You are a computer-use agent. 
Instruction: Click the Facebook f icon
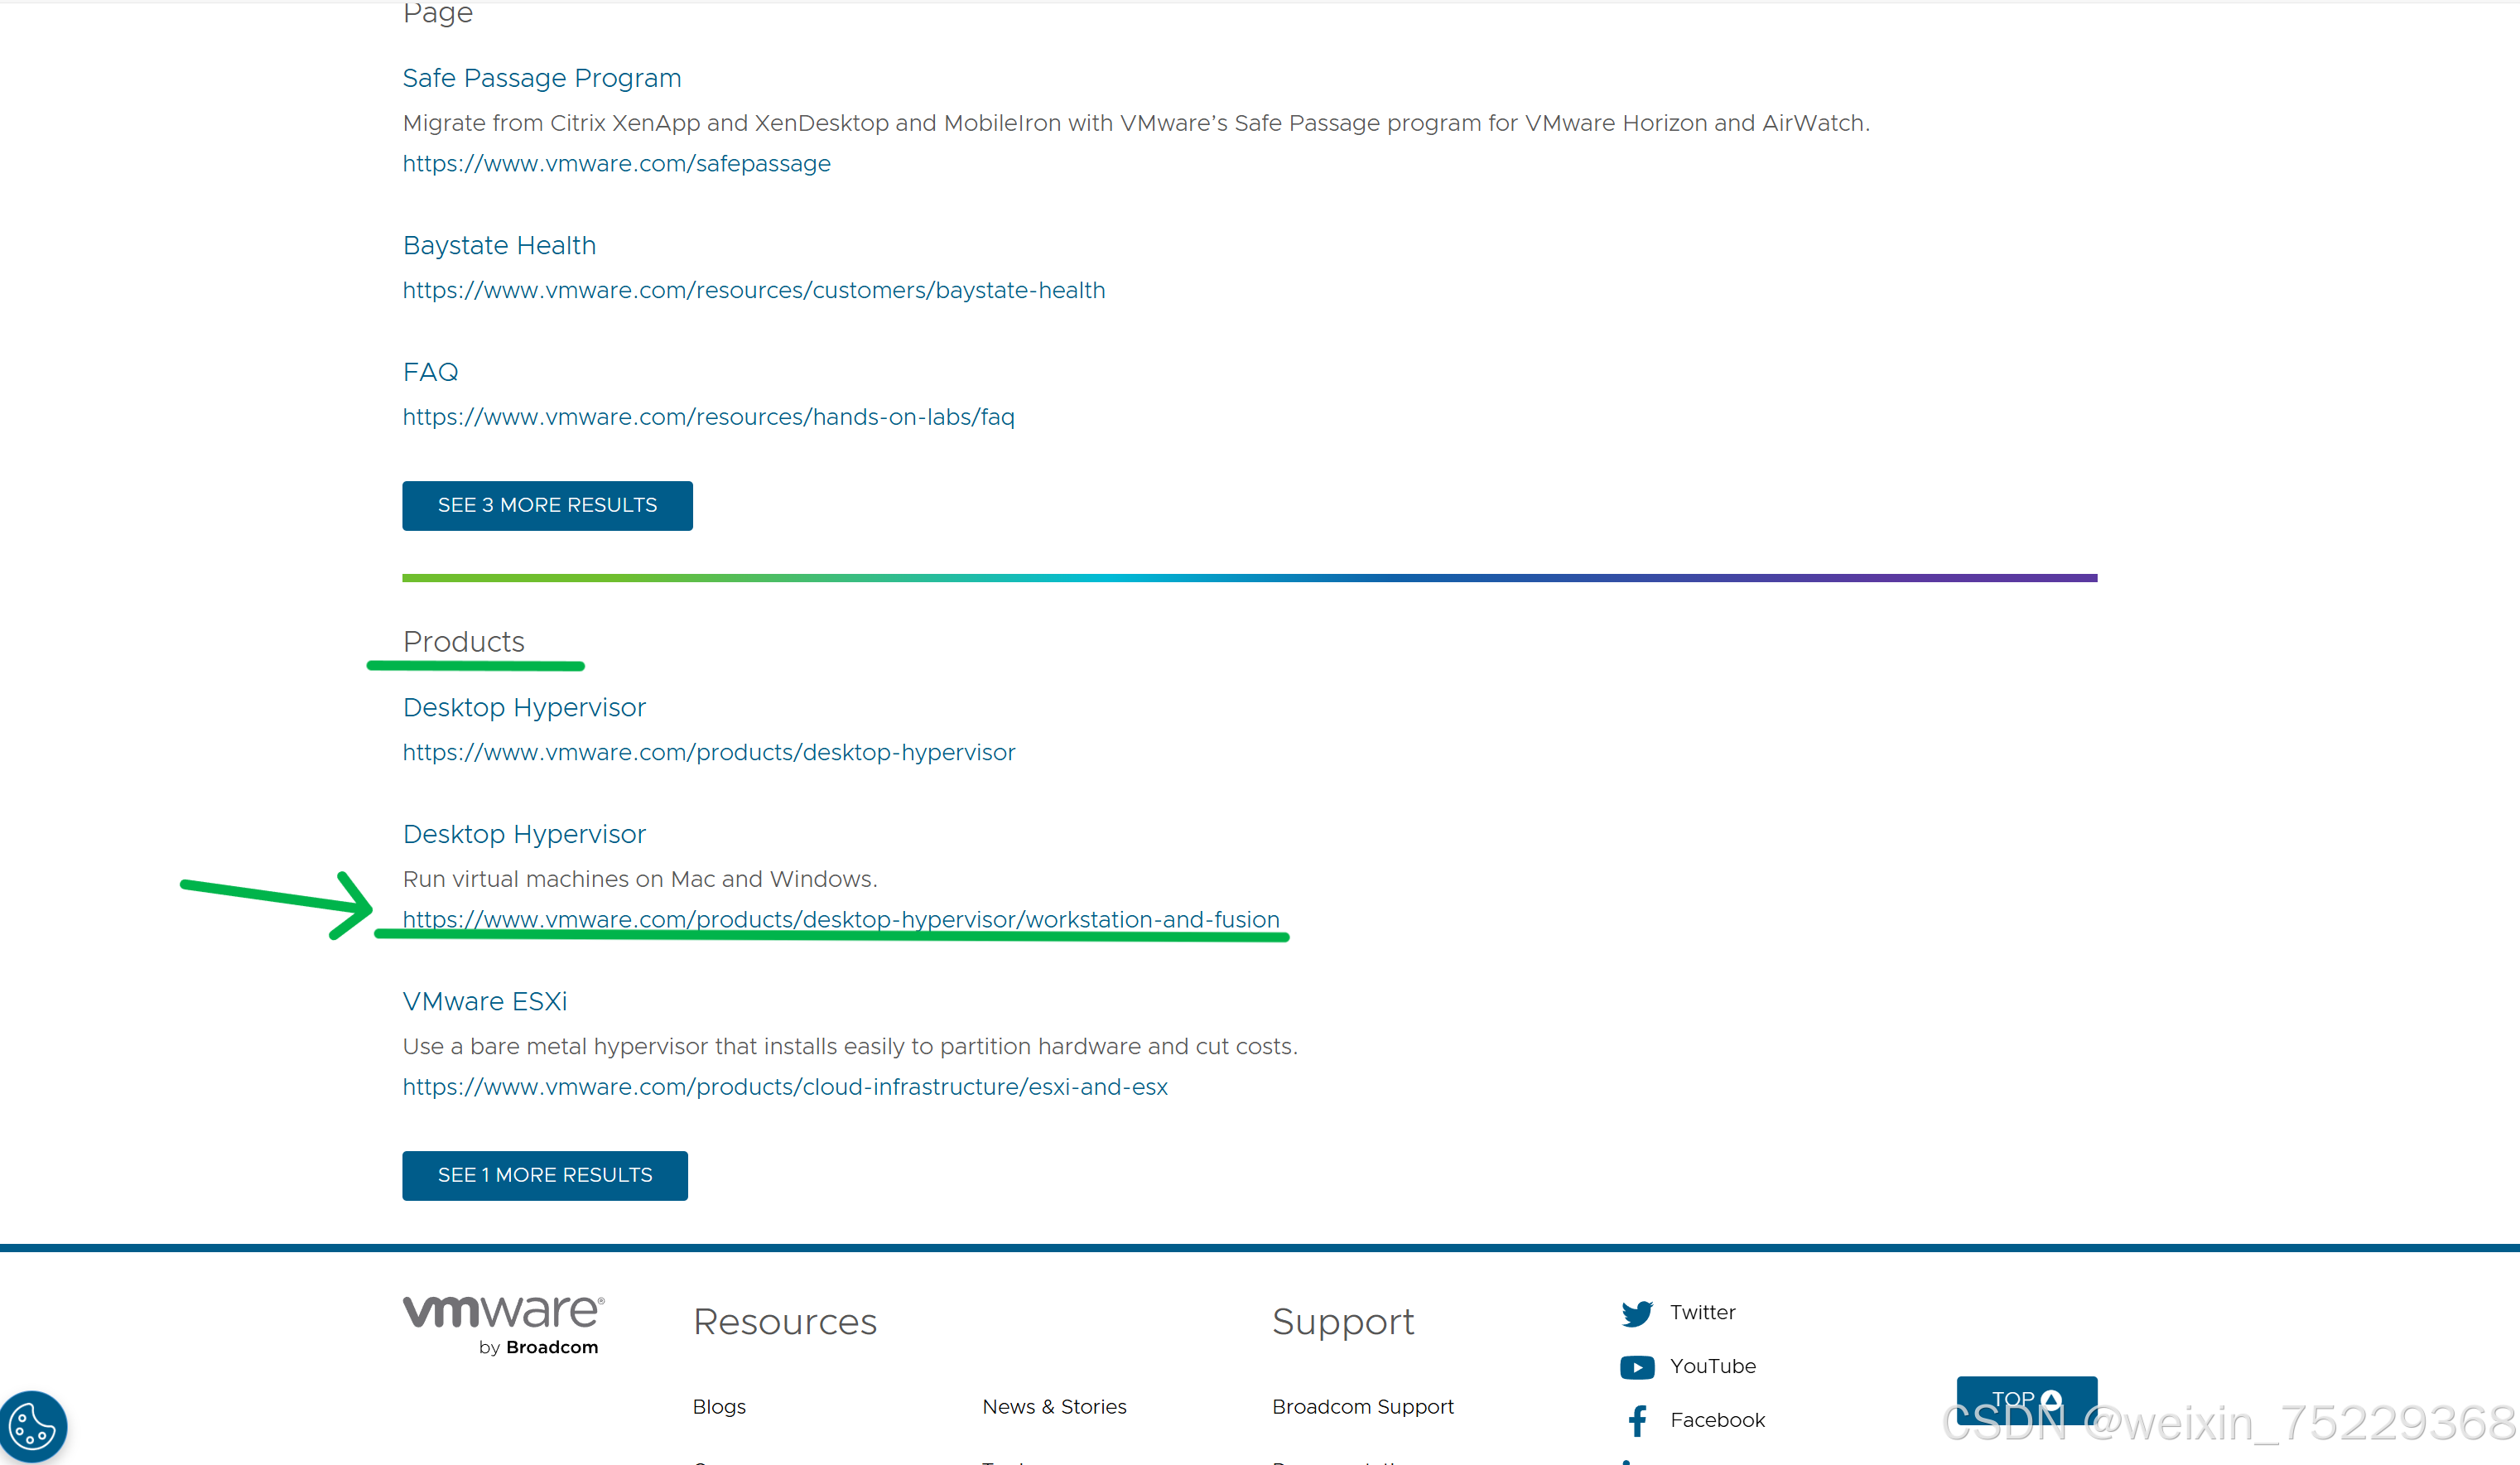[x=1637, y=1420]
